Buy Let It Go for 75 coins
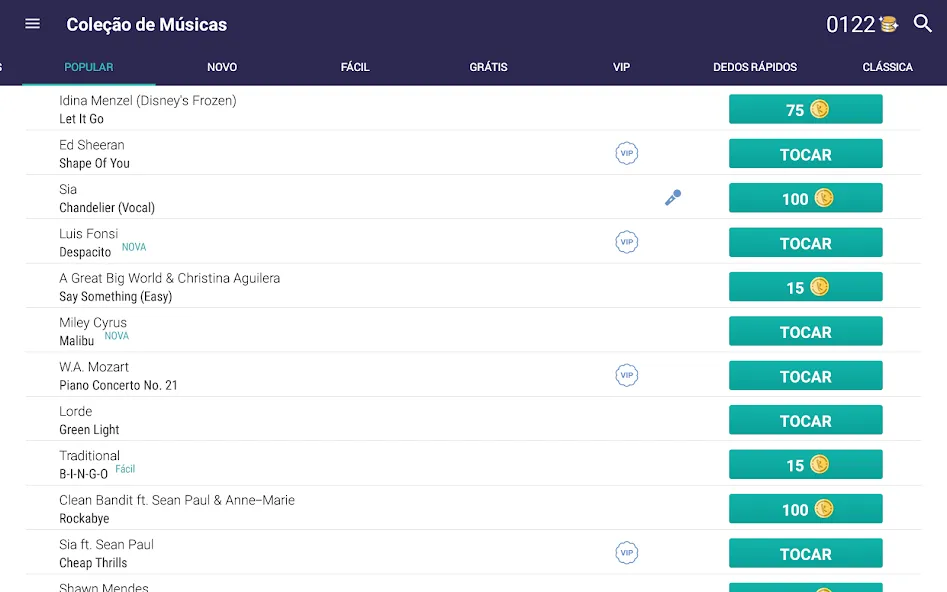This screenshot has height=592, width=947. click(x=806, y=109)
